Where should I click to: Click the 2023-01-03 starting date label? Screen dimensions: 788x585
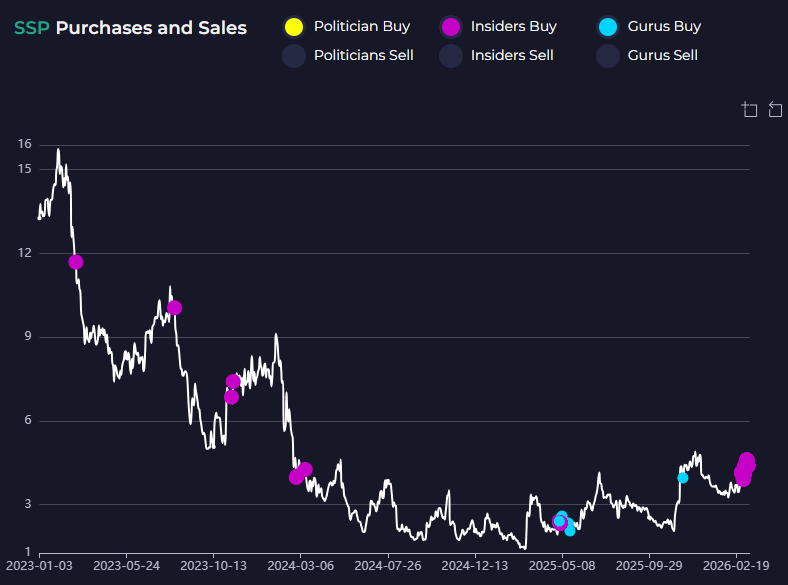[40, 565]
